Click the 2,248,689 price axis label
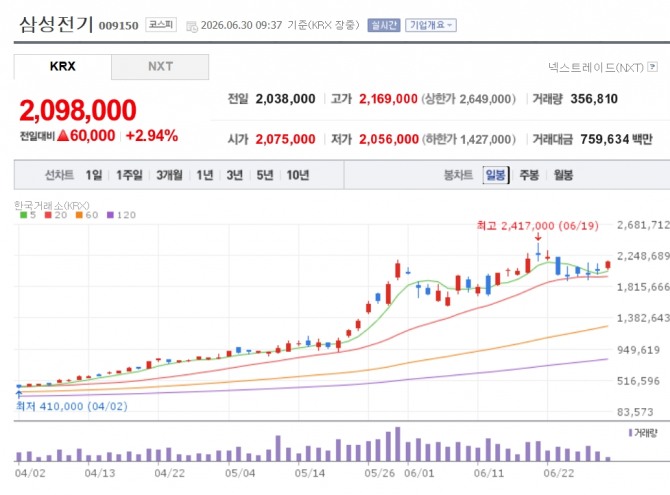670x495 pixels. pos(643,256)
